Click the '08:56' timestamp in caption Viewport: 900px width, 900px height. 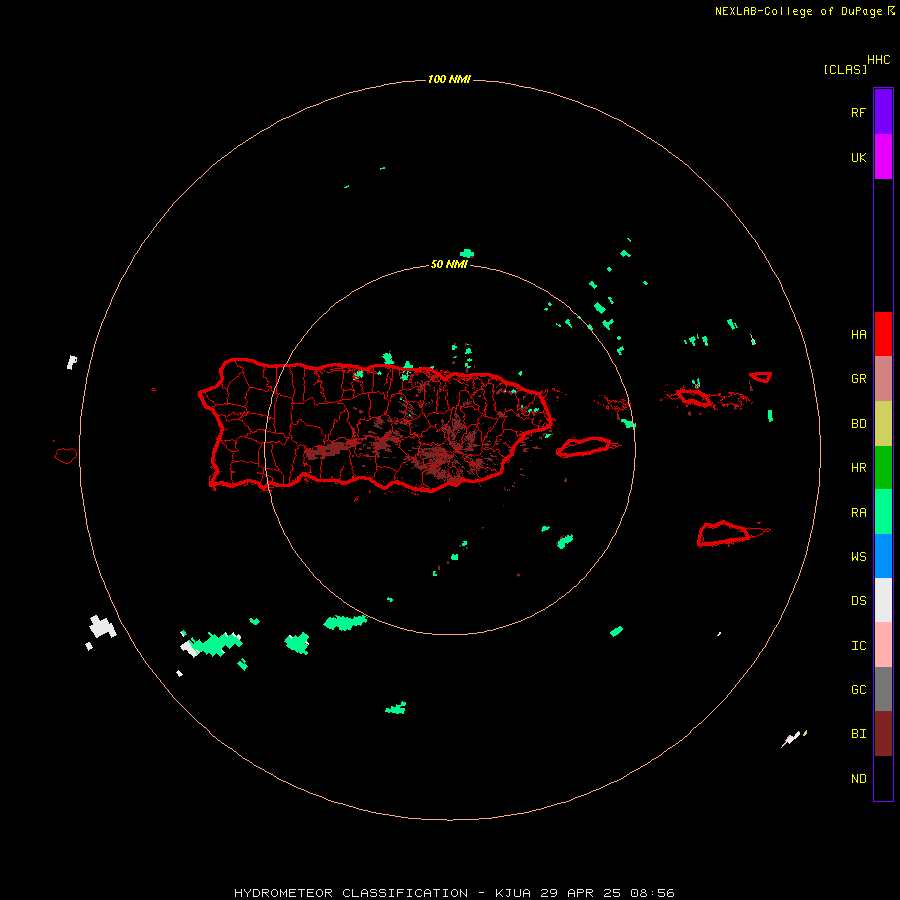point(651,893)
